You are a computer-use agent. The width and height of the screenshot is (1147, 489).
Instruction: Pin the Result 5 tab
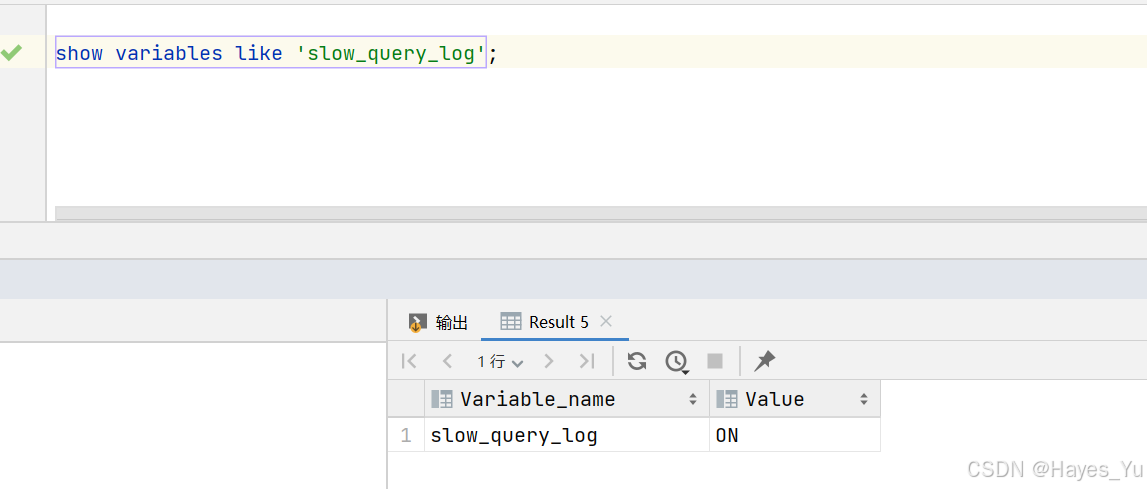coord(764,360)
